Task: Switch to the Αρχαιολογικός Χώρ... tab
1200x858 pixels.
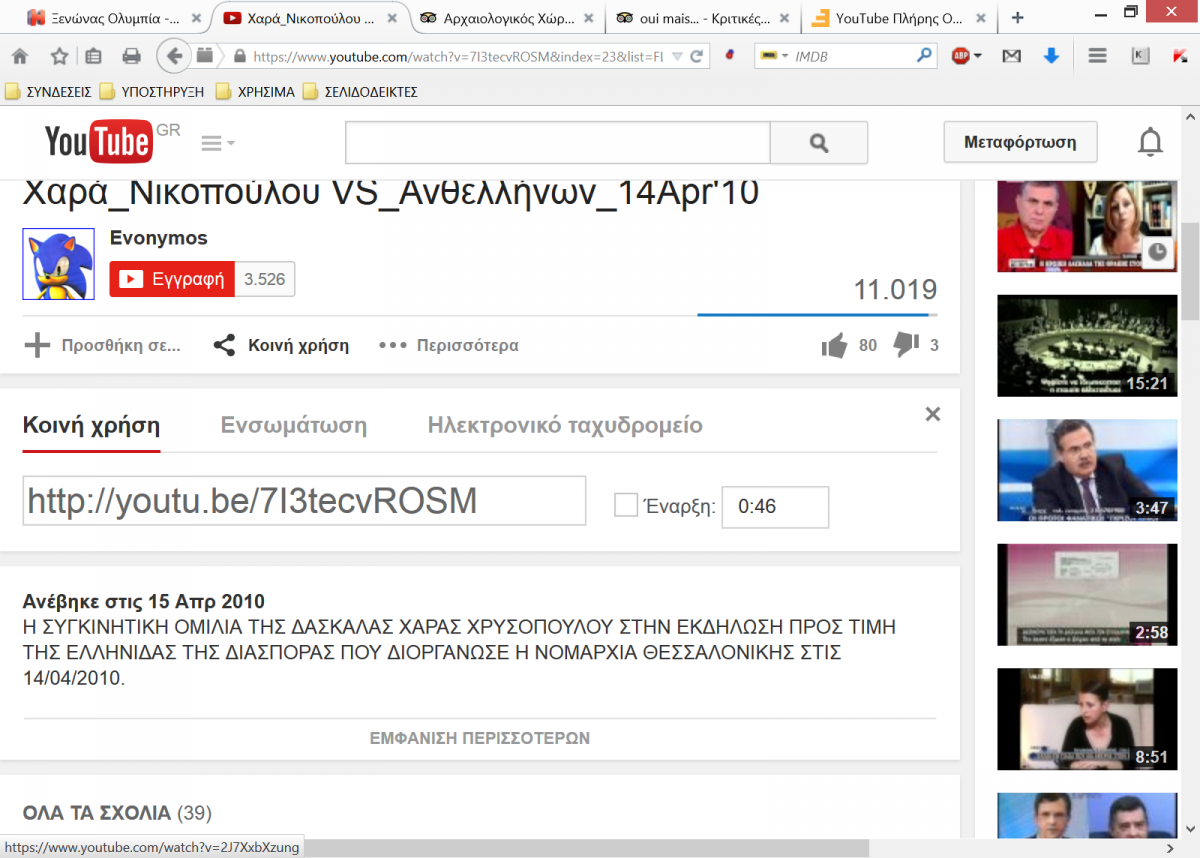Action: tap(508, 18)
